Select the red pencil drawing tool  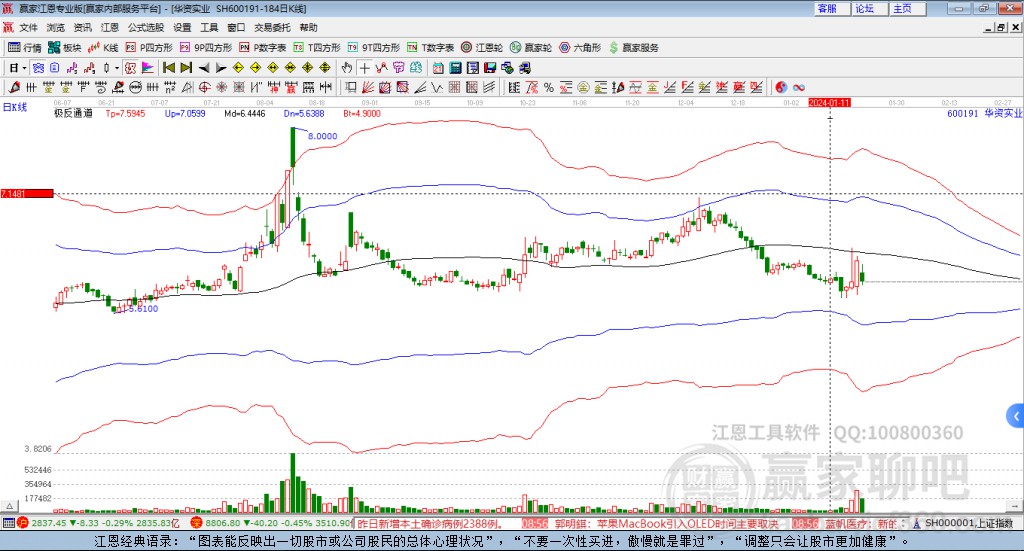click(x=14, y=87)
